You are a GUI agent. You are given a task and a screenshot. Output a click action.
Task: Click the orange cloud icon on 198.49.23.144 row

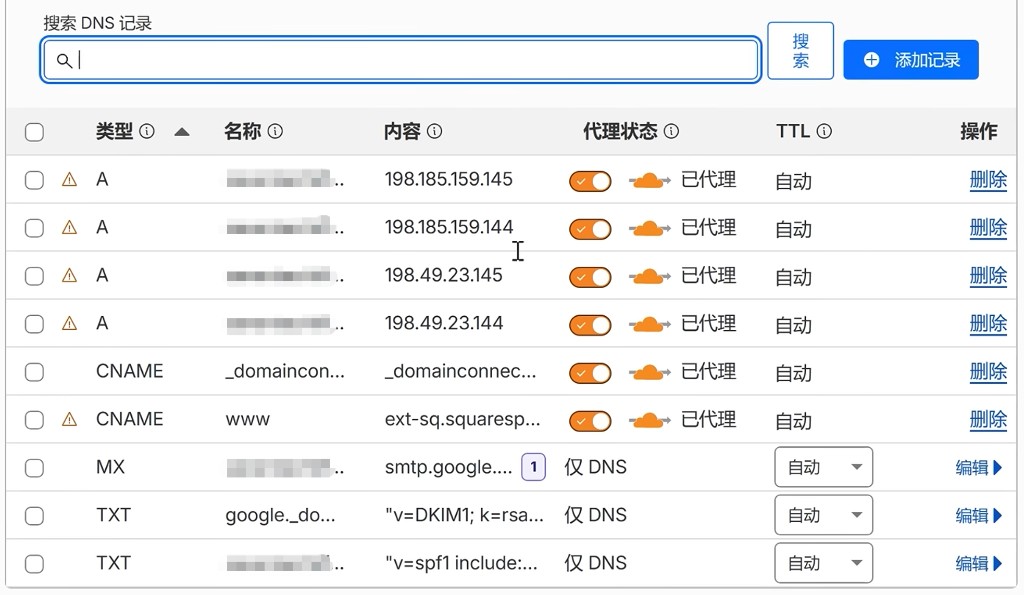(649, 324)
